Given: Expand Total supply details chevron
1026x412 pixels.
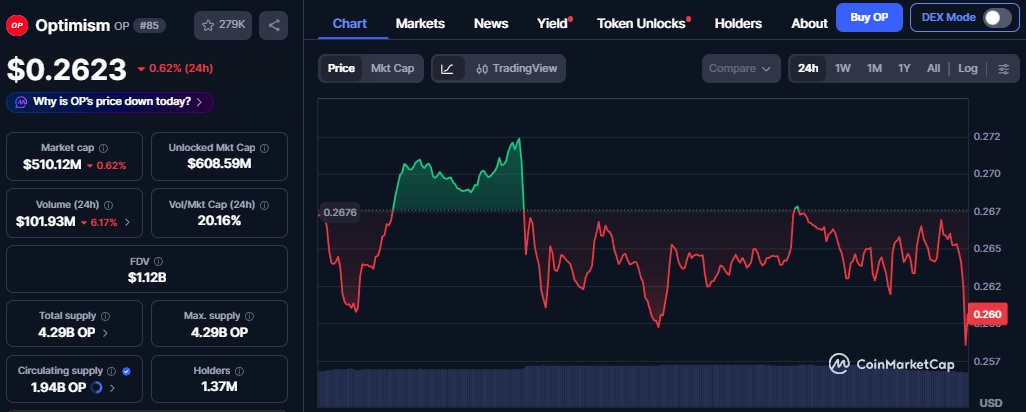Looking at the screenshot, I should coord(105,333).
